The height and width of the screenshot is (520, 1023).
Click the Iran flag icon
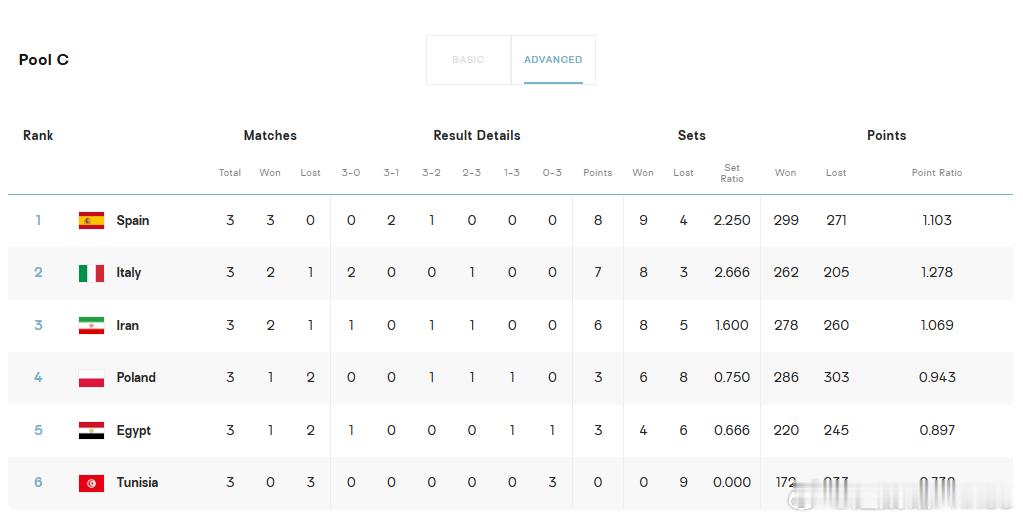point(91,325)
